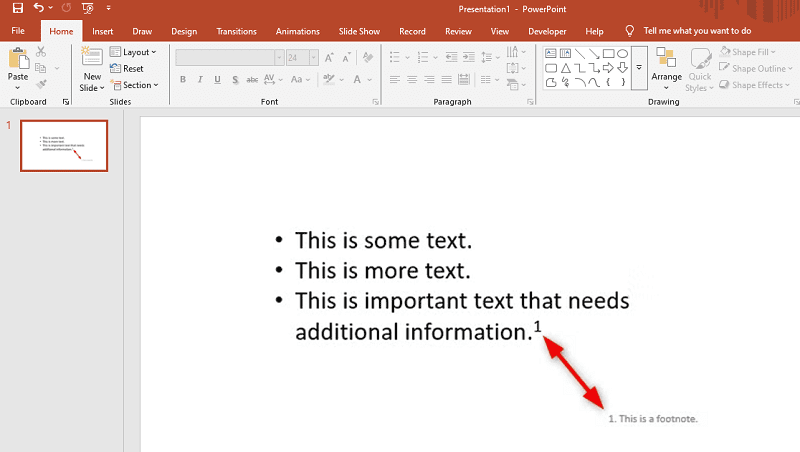Image resolution: width=800 pixels, height=452 pixels.
Task: Click the Paste clipboard icon
Action: click(18, 58)
